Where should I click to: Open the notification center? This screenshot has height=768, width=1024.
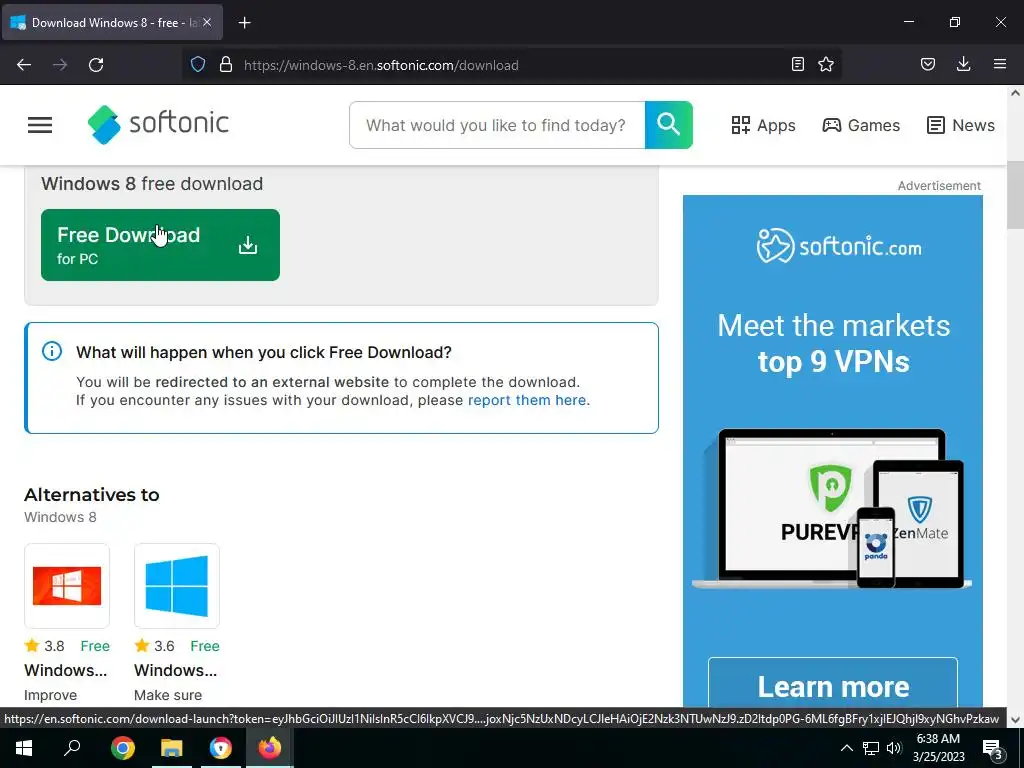coord(992,748)
